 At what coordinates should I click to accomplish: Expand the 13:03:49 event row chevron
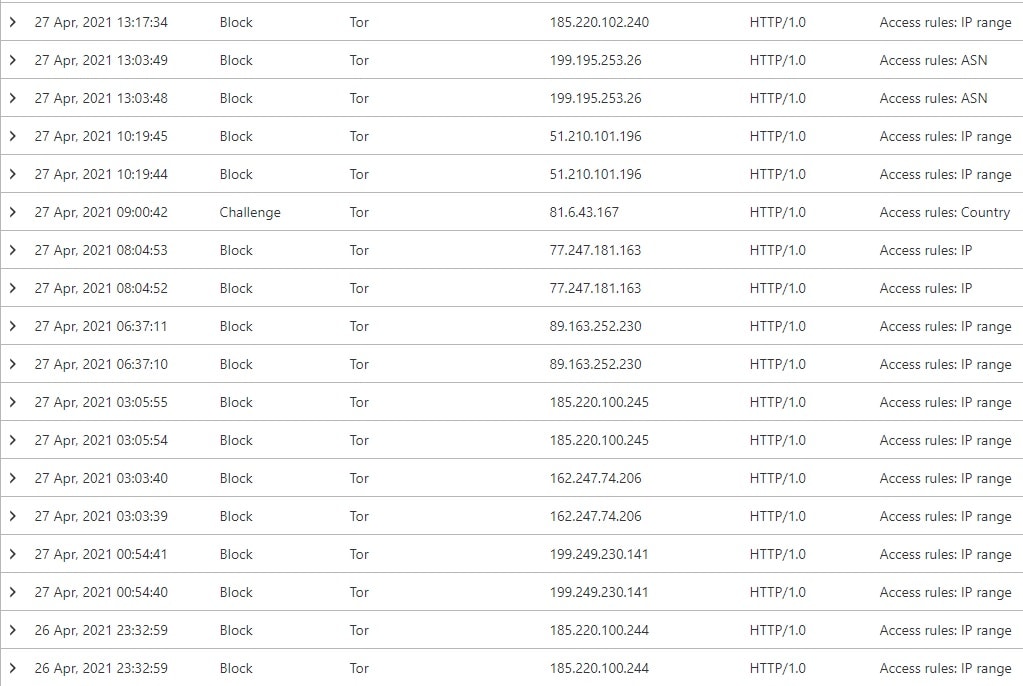pyautogui.click(x=12, y=60)
